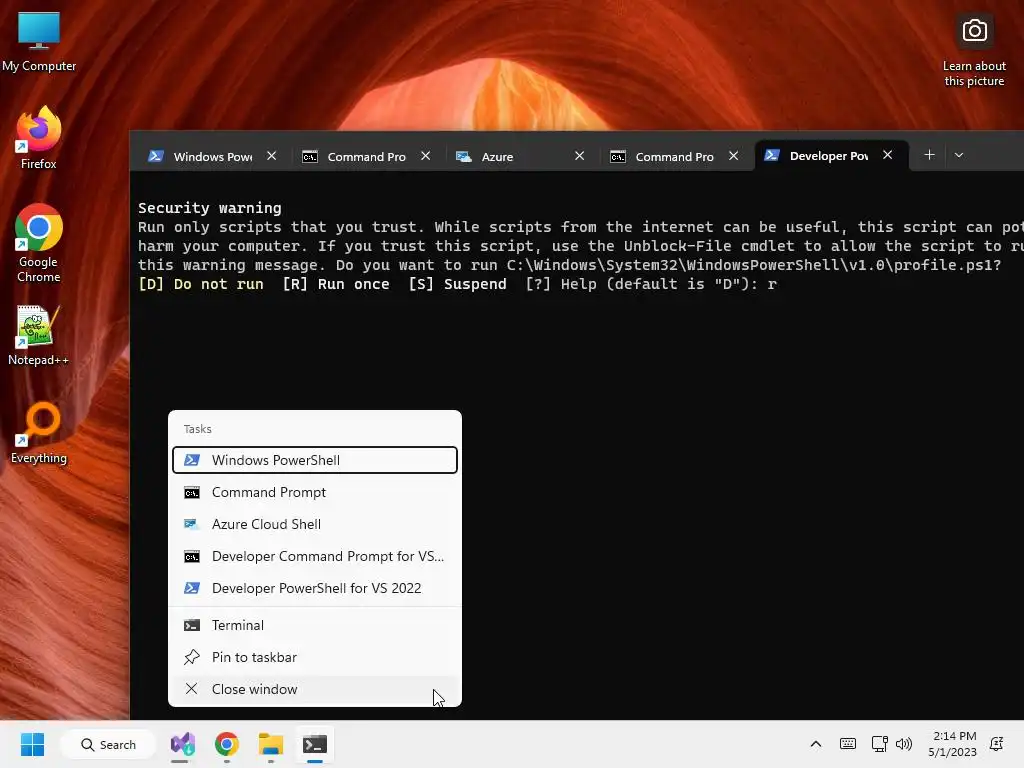Click the '[R] Run once' prompt text
Viewport: 1024px width, 768px height.
(x=336, y=284)
